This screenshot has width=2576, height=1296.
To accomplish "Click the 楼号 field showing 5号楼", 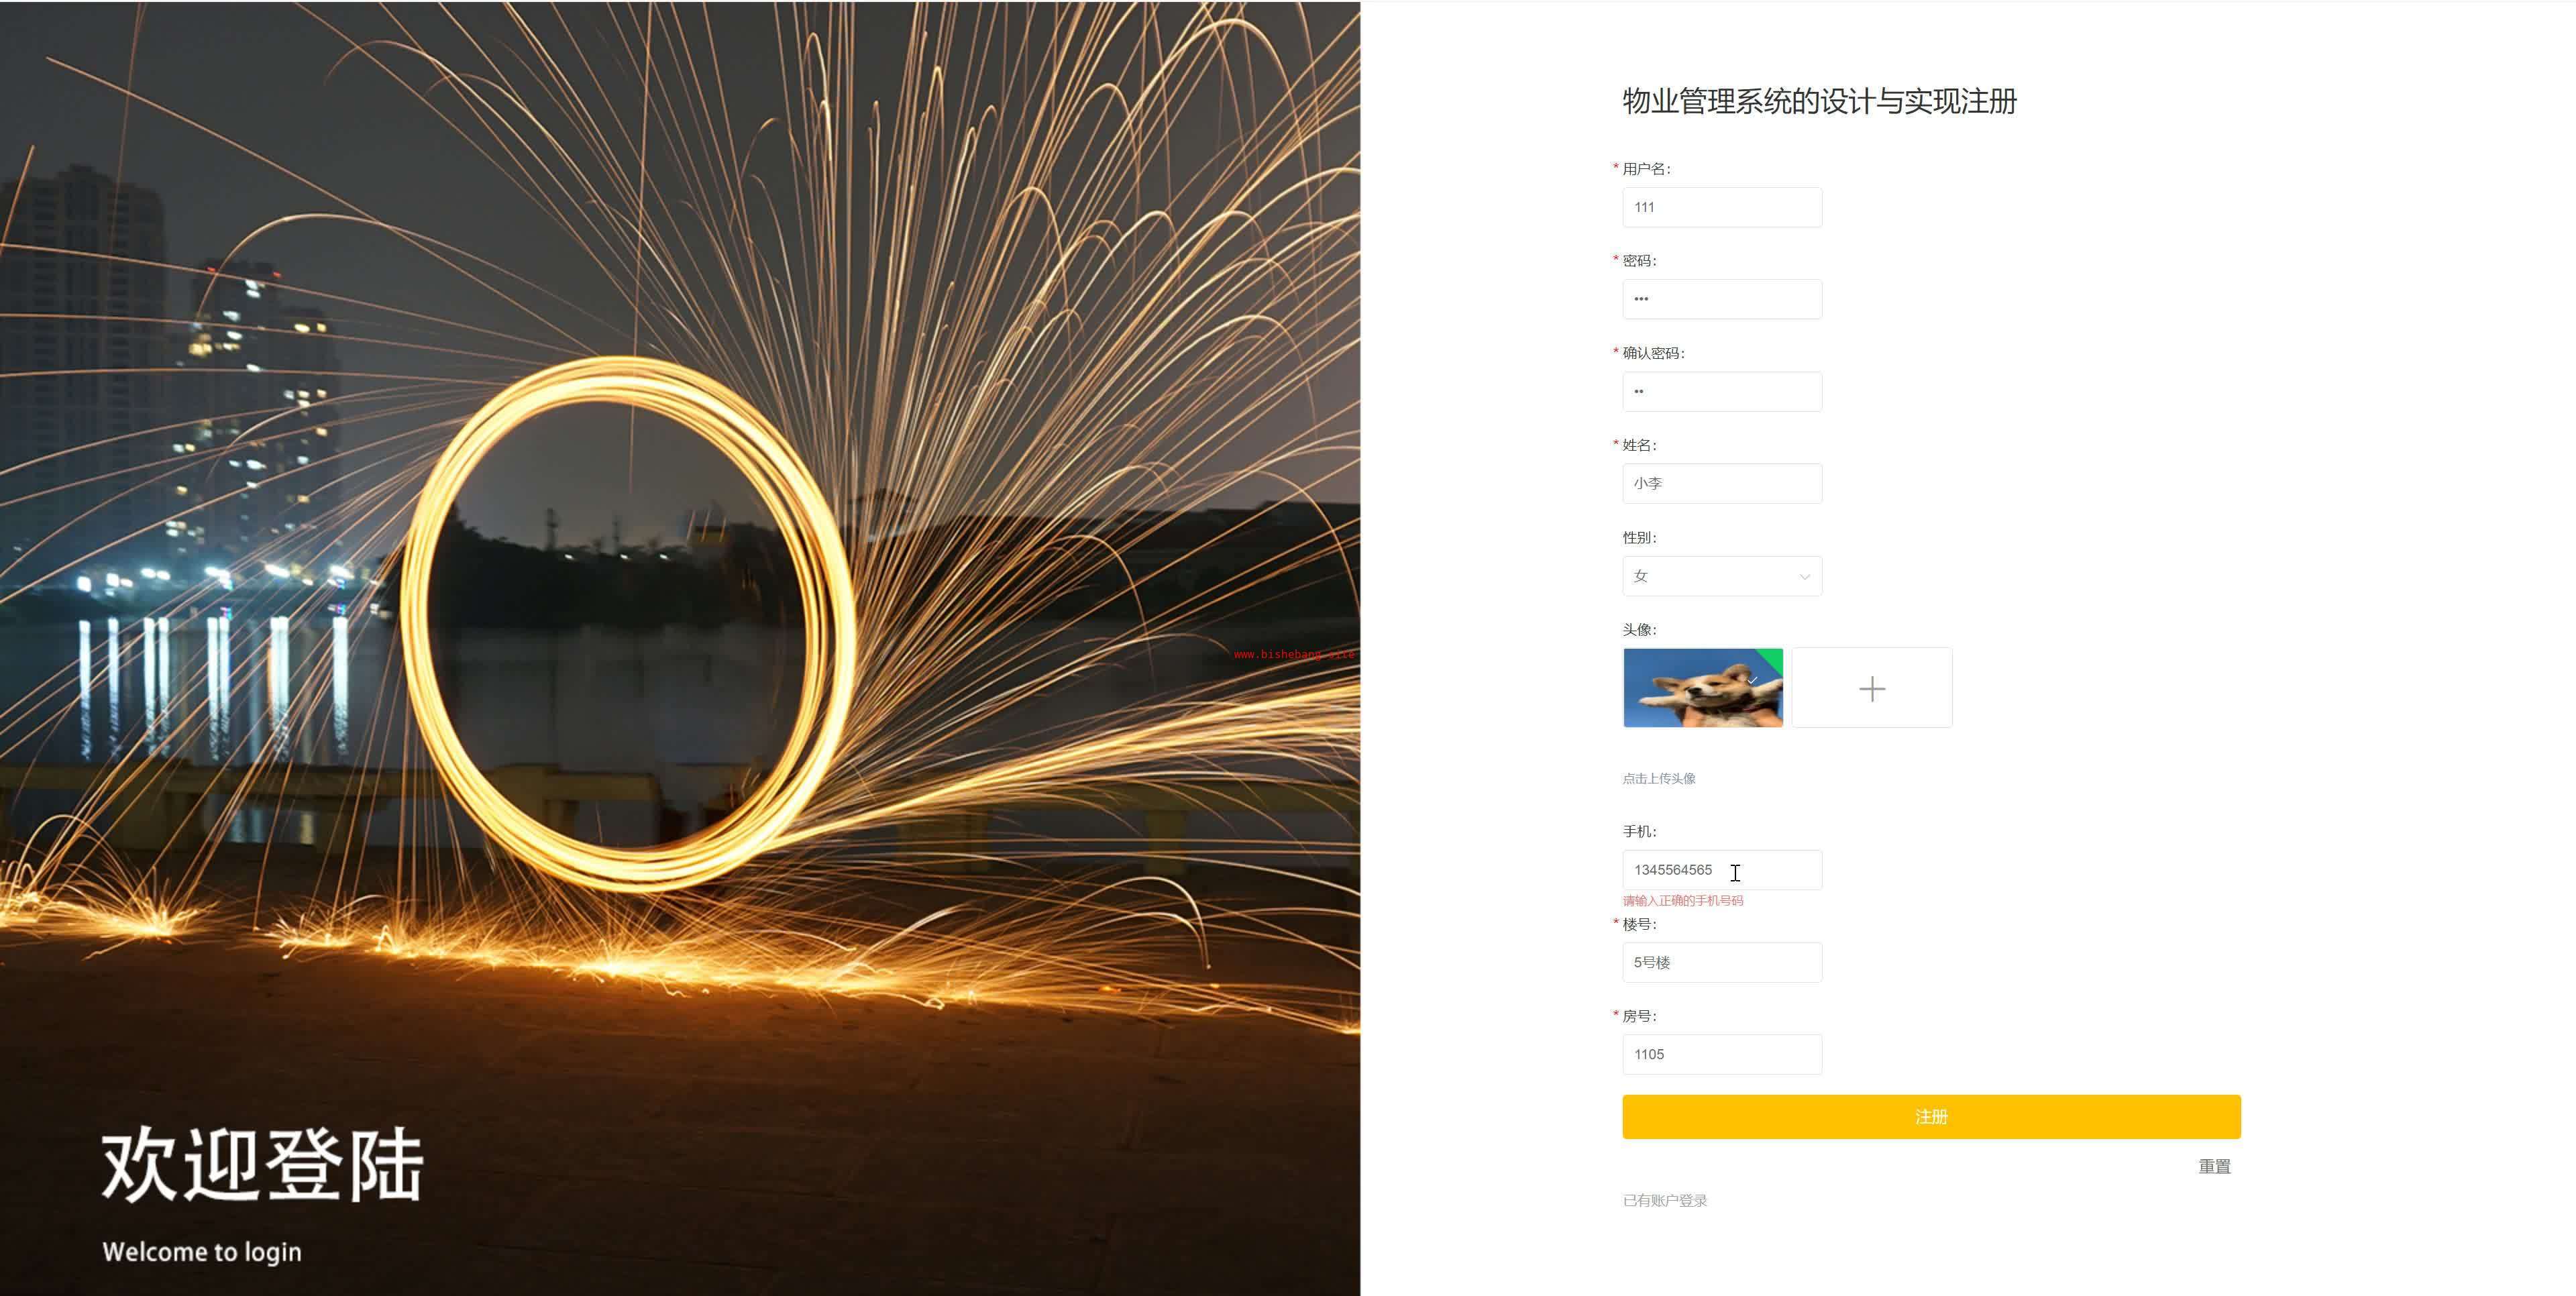I will pos(1721,962).
